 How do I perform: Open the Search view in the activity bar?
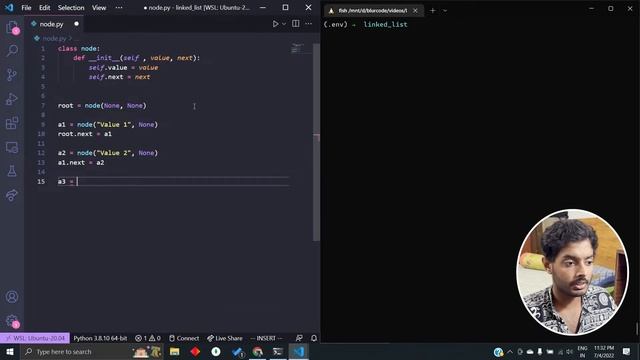coord(12,51)
